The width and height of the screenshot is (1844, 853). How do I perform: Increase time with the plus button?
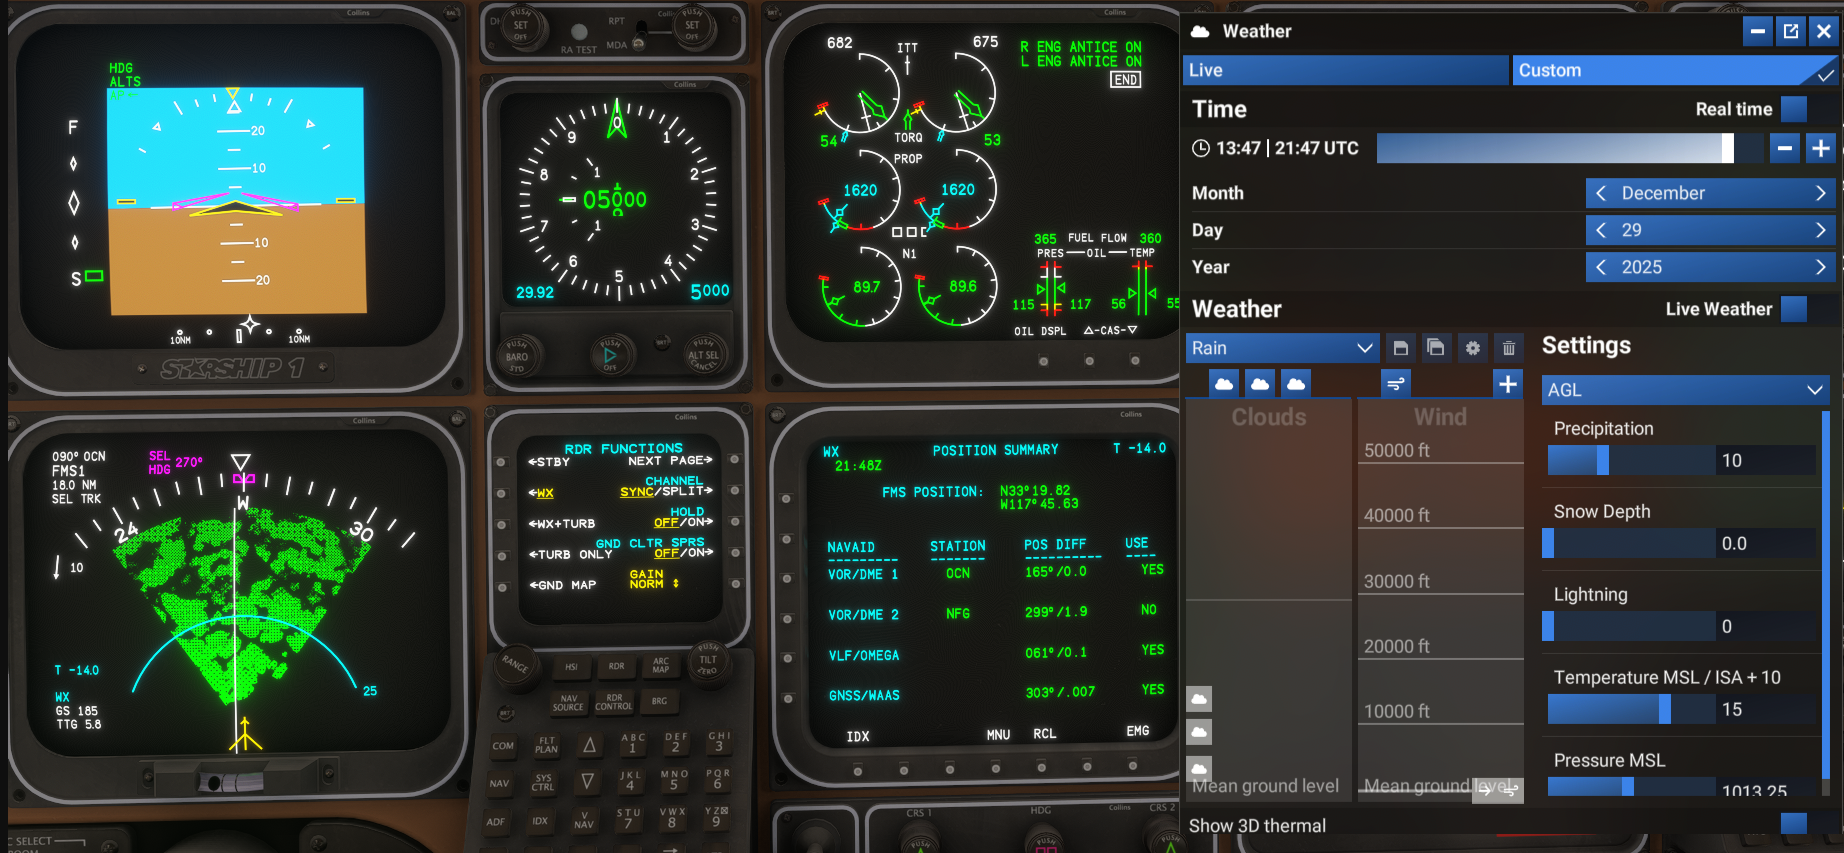[1821, 148]
